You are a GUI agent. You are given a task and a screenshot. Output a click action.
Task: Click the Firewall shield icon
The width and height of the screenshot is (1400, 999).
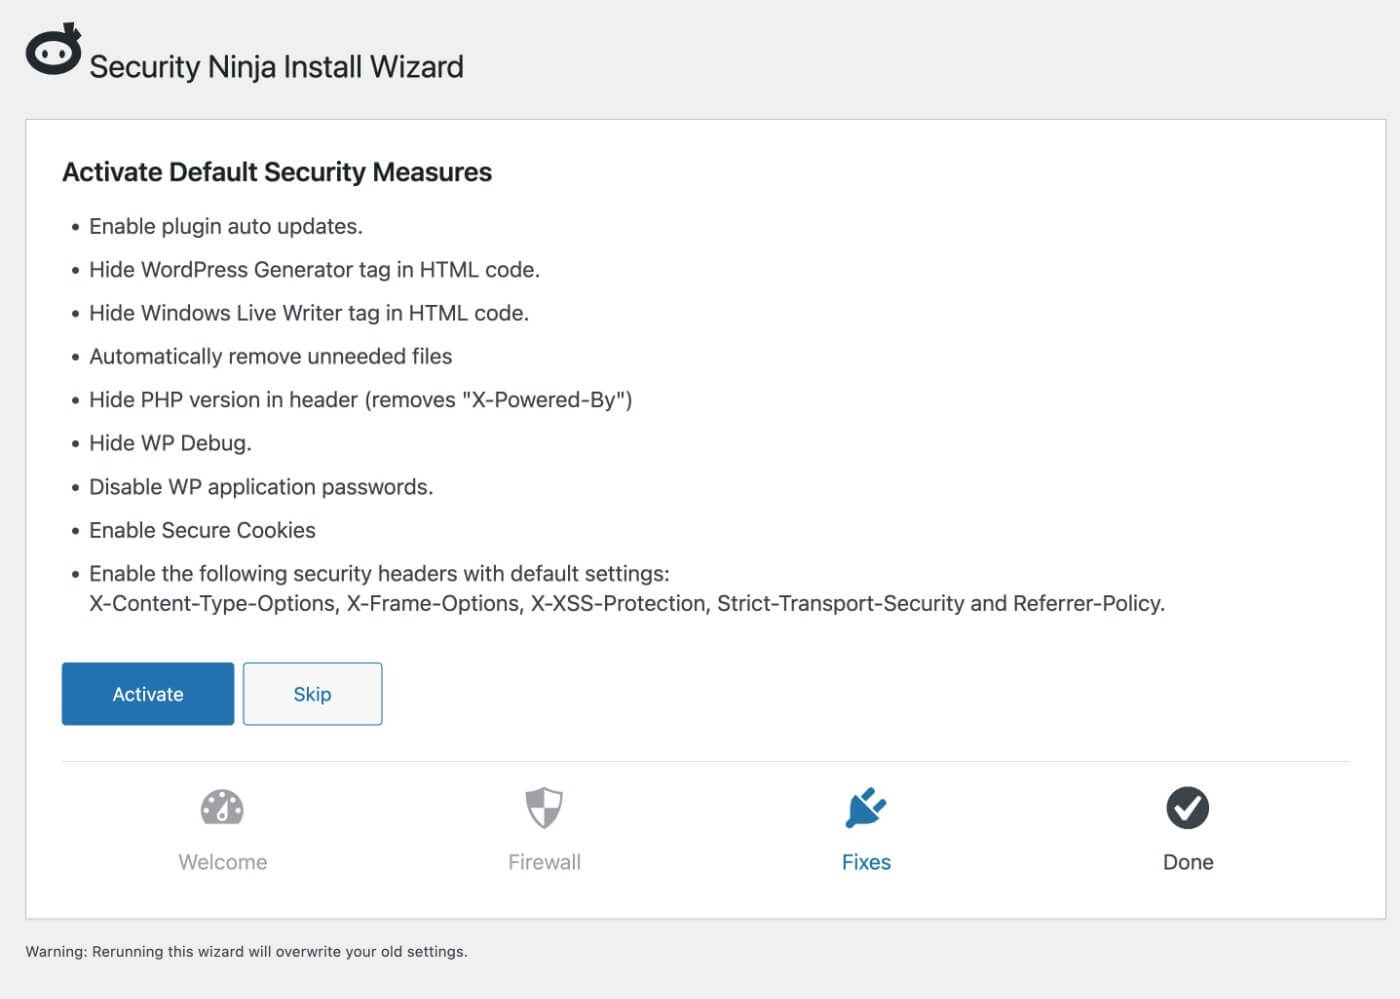click(x=544, y=808)
